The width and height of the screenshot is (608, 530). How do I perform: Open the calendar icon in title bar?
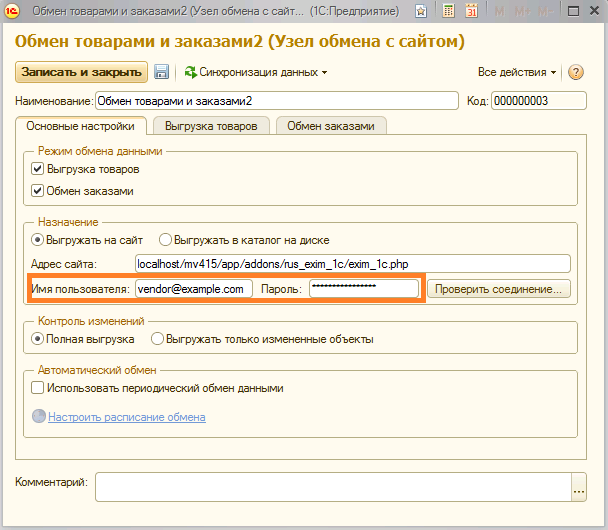pyautogui.click(x=472, y=11)
